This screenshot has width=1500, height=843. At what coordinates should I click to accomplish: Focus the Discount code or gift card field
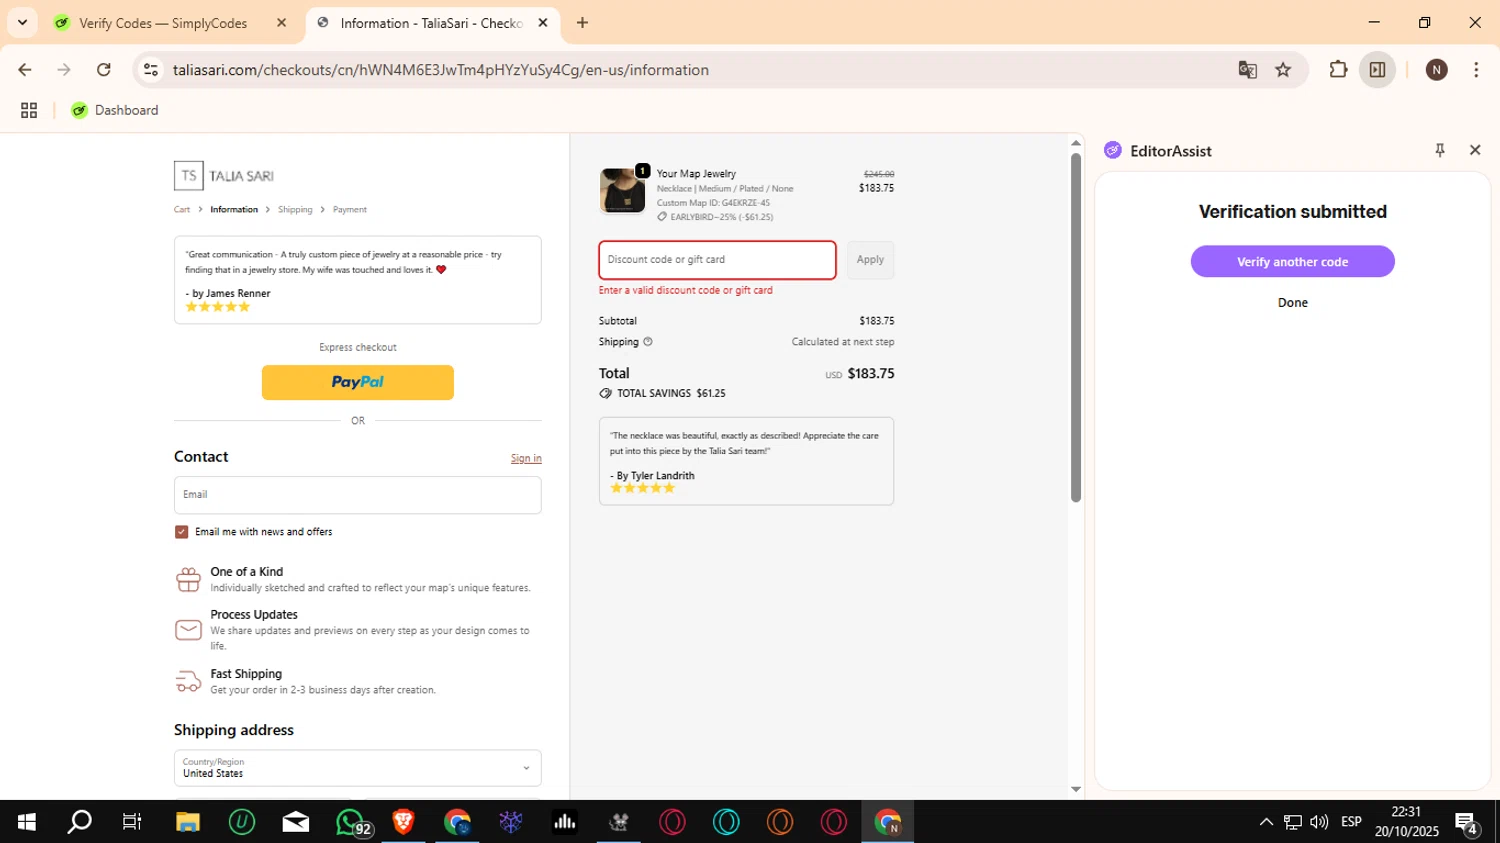(x=717, y=260)
